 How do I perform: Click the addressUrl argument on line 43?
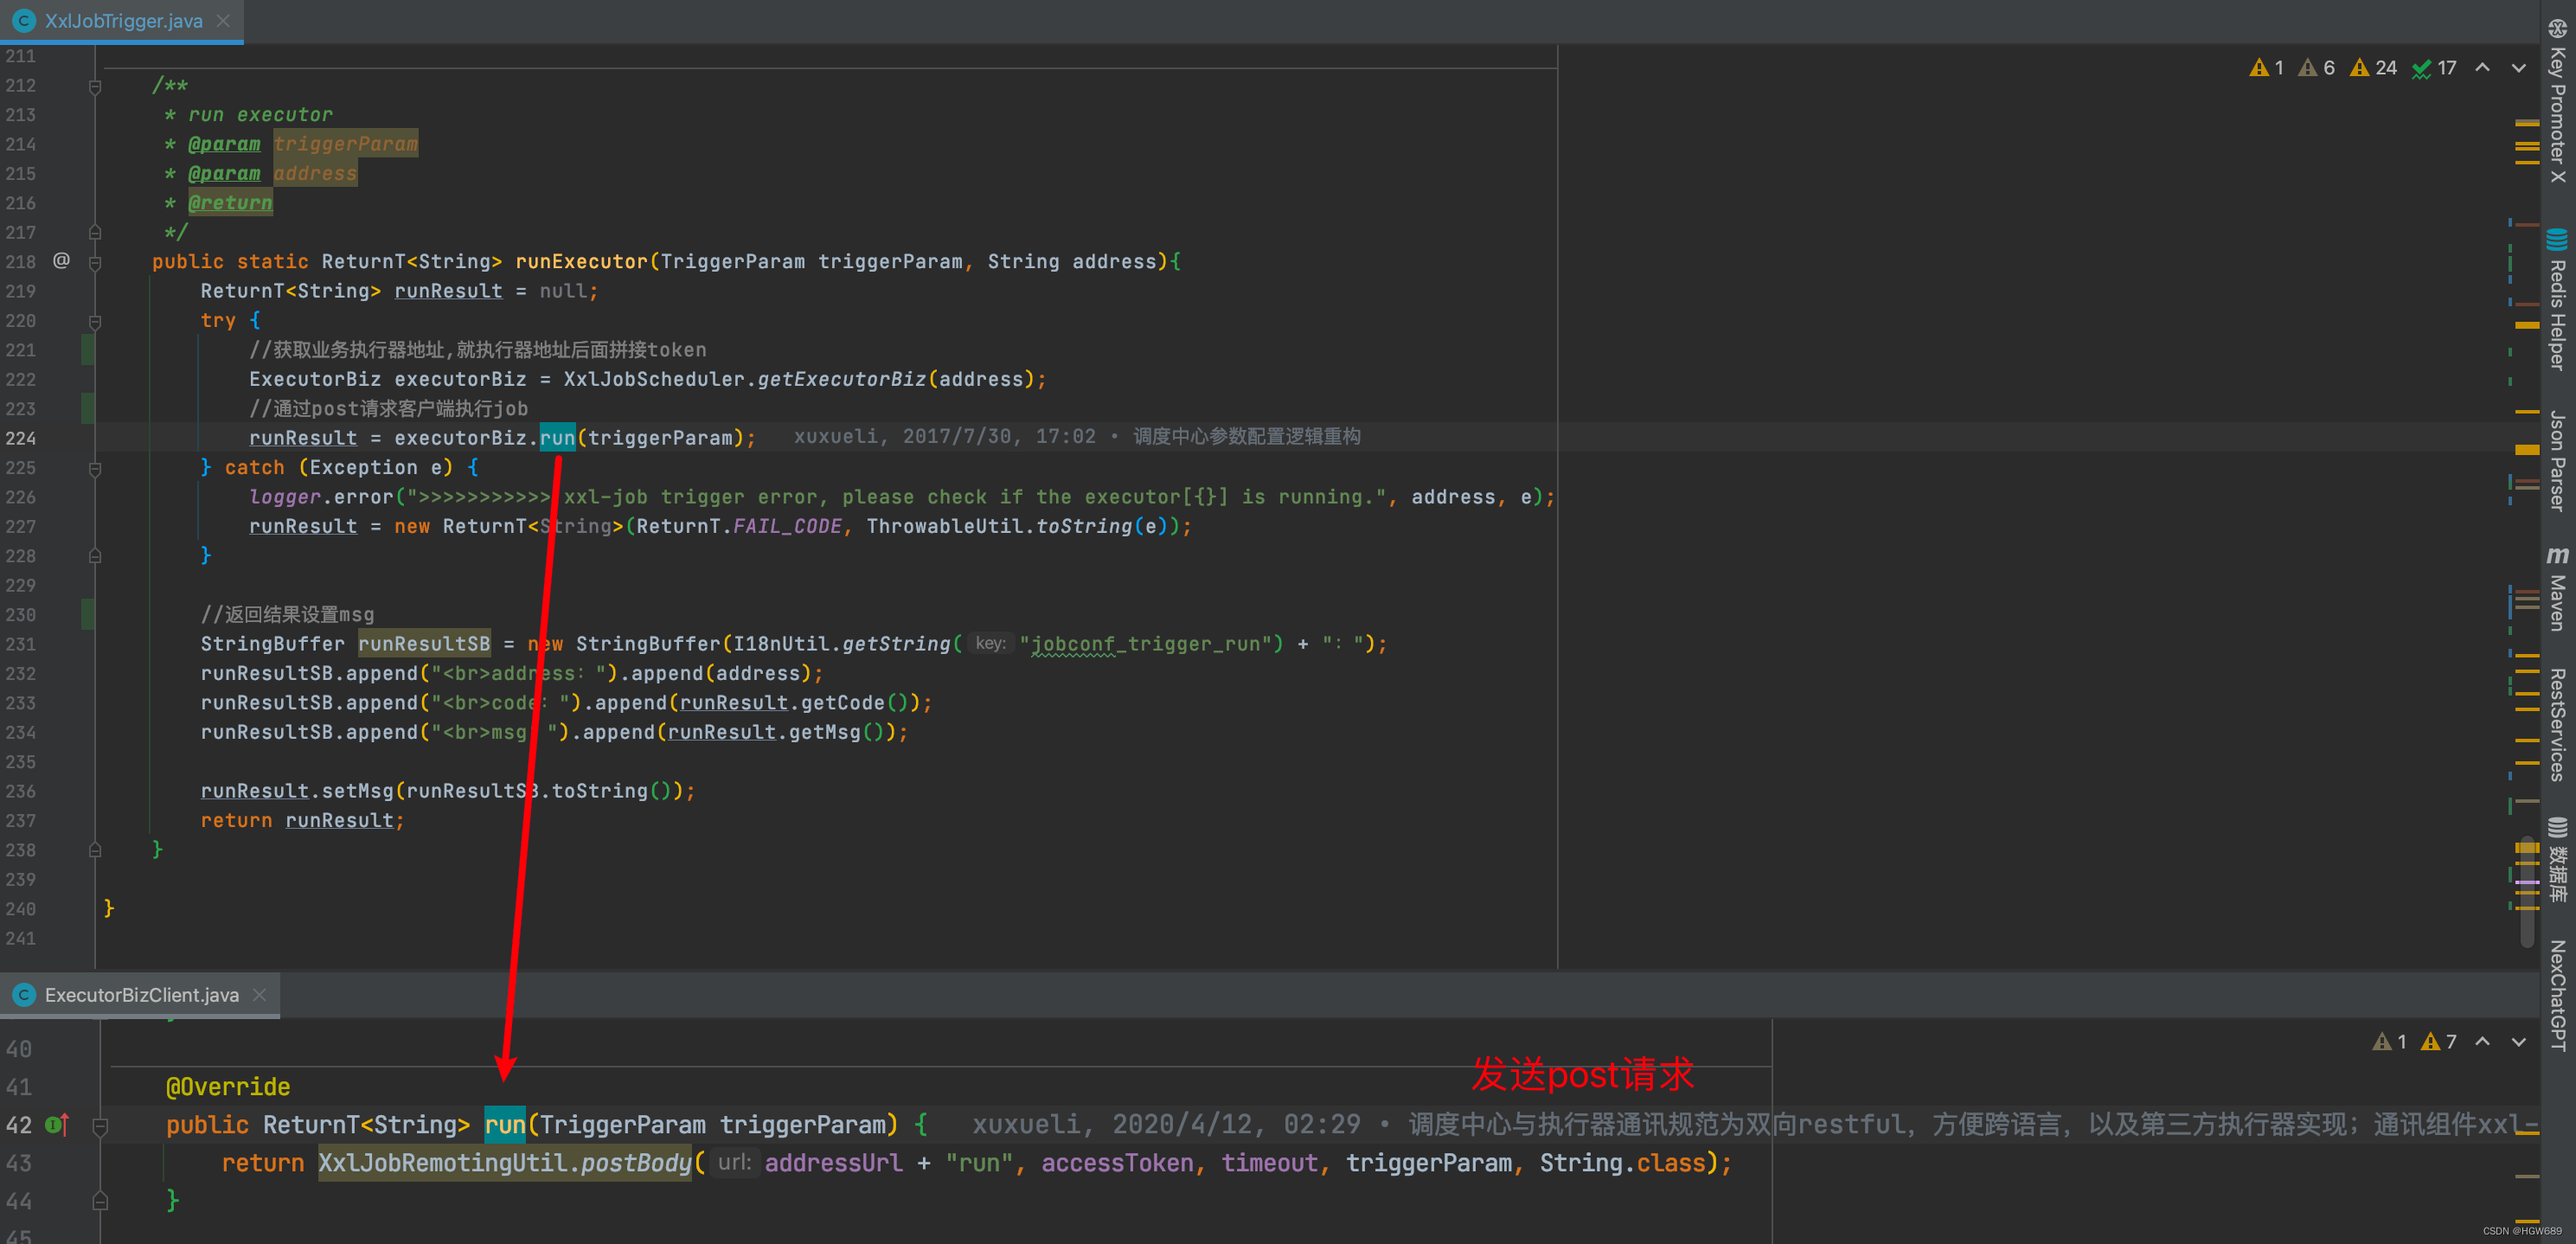pos(833,1163)
